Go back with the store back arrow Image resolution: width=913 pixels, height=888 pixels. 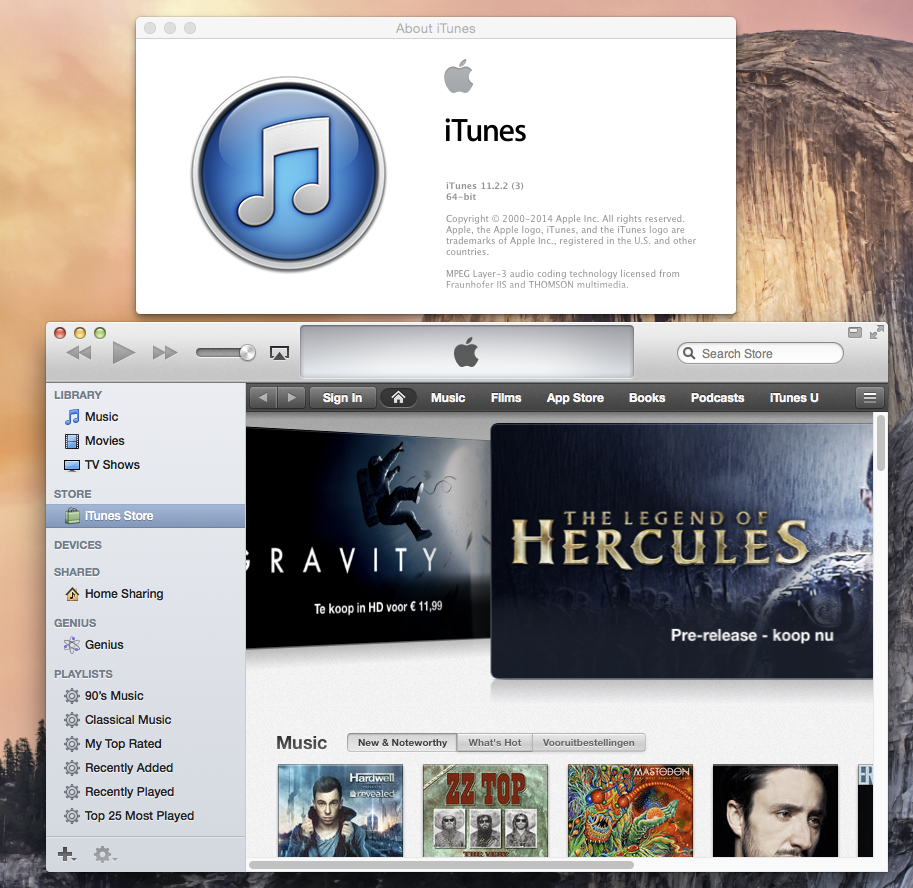[263, 398]
